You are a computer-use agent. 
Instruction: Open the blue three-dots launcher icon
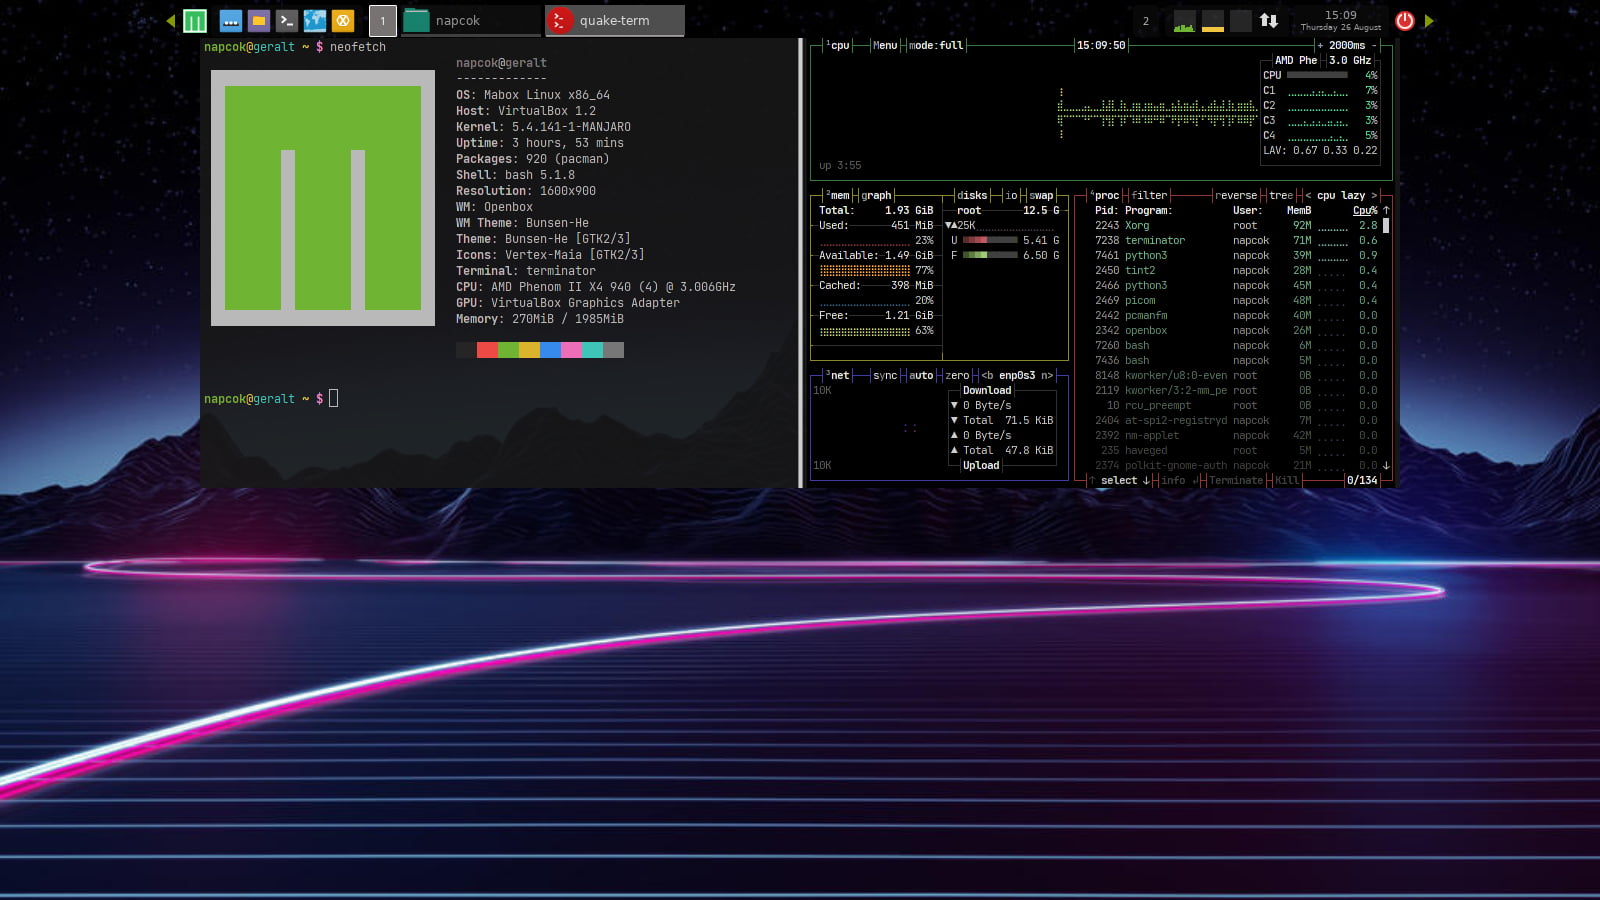pyautogui.click(x=230, y=20)
